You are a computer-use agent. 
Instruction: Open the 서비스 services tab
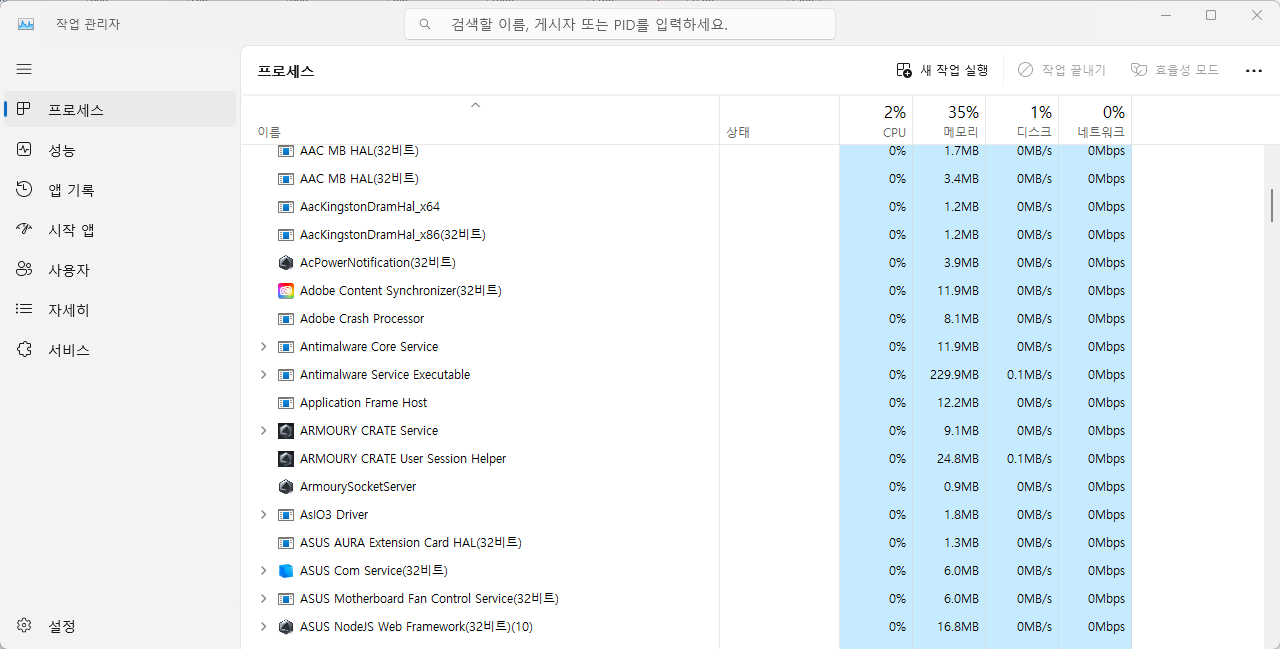[x=120, y=350]
